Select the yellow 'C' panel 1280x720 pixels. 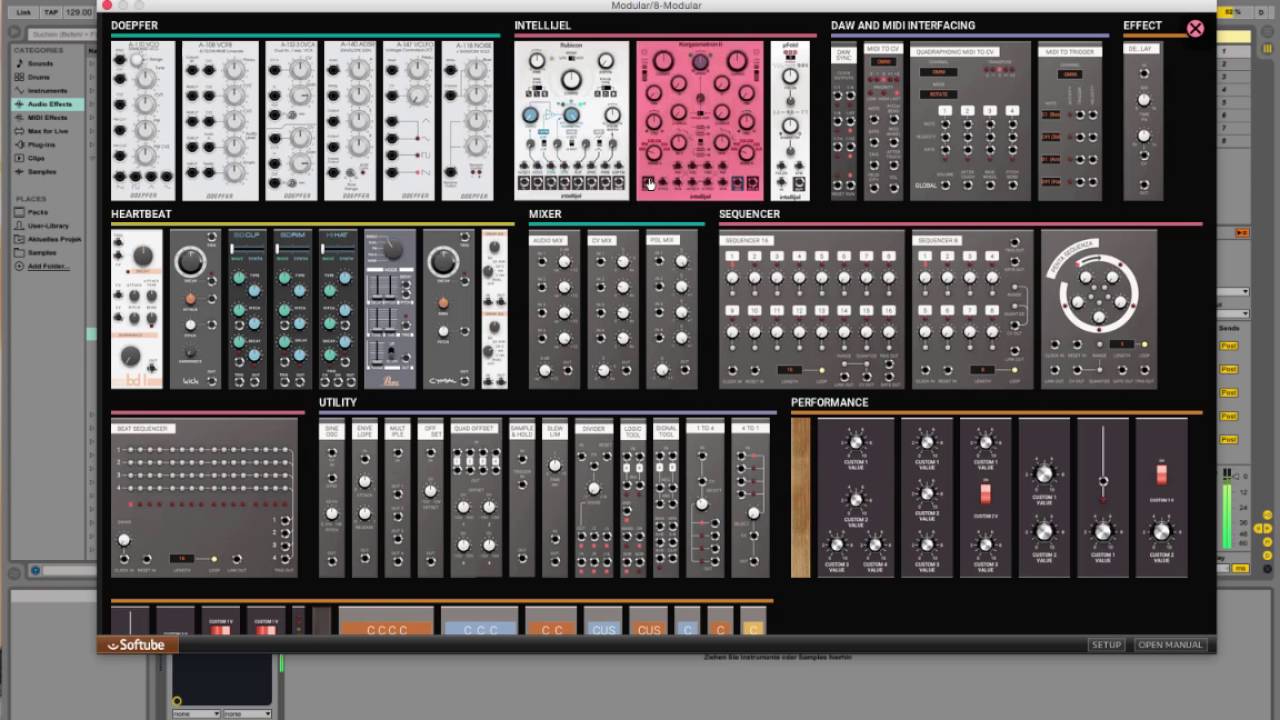753,622
